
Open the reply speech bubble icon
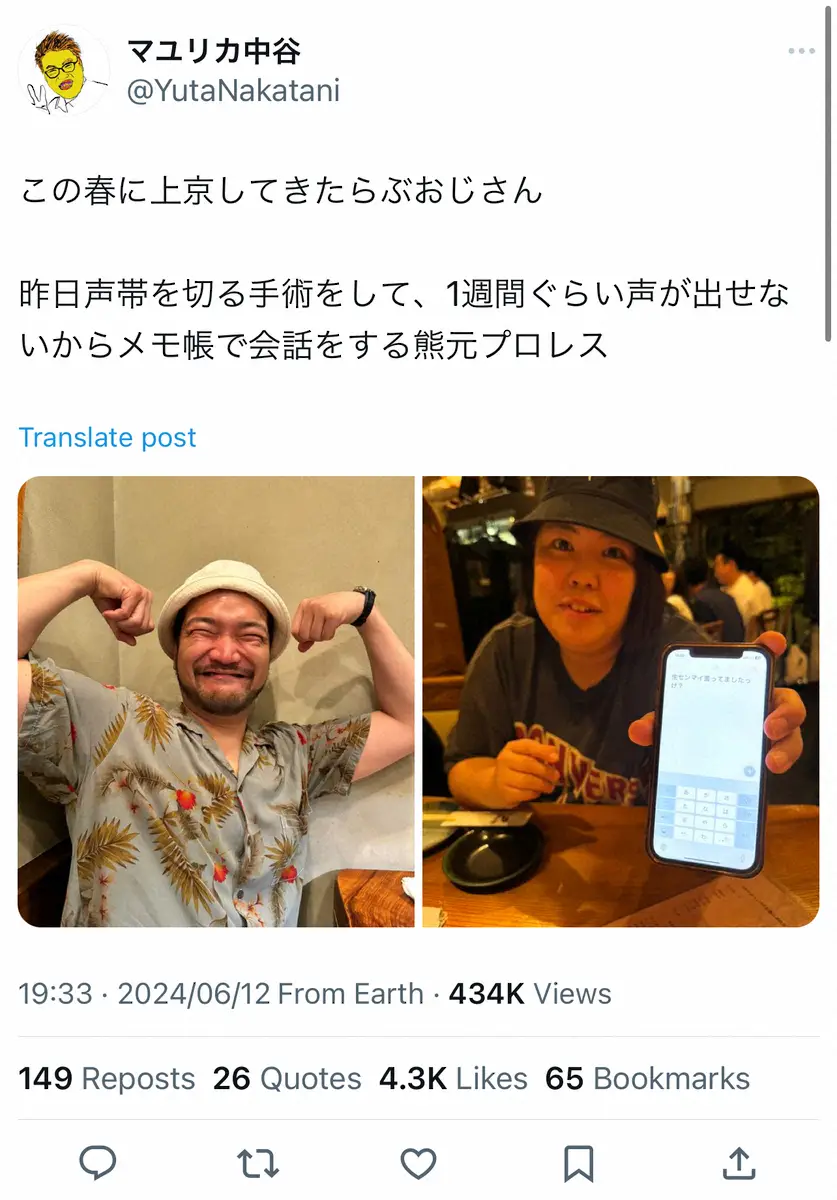(98, 1163)
